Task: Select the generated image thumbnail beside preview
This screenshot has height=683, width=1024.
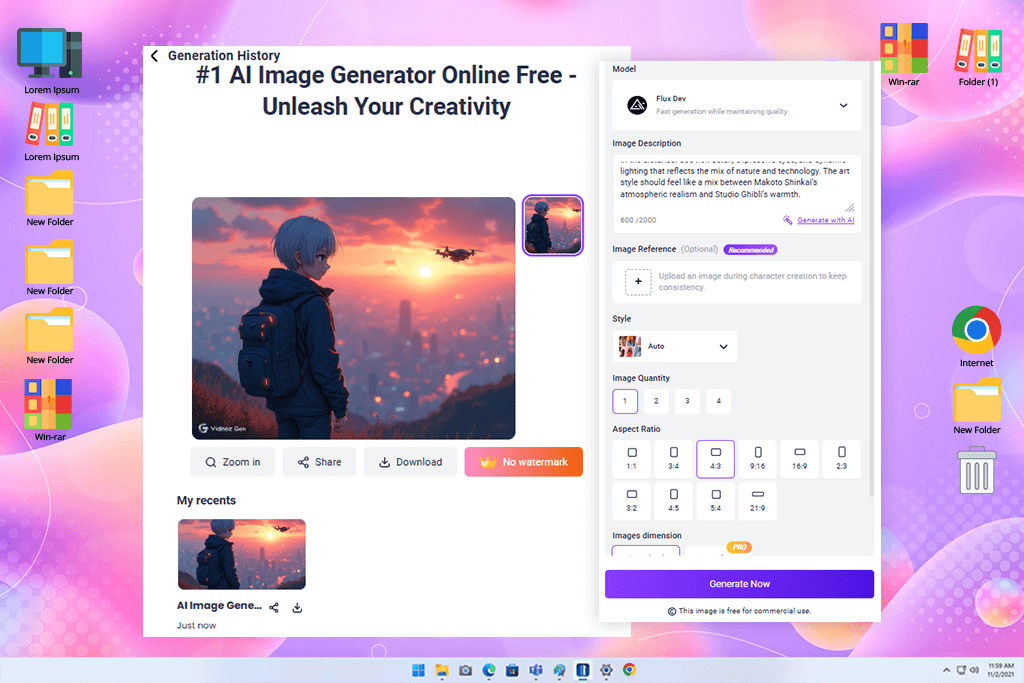Action: point(552,225)
